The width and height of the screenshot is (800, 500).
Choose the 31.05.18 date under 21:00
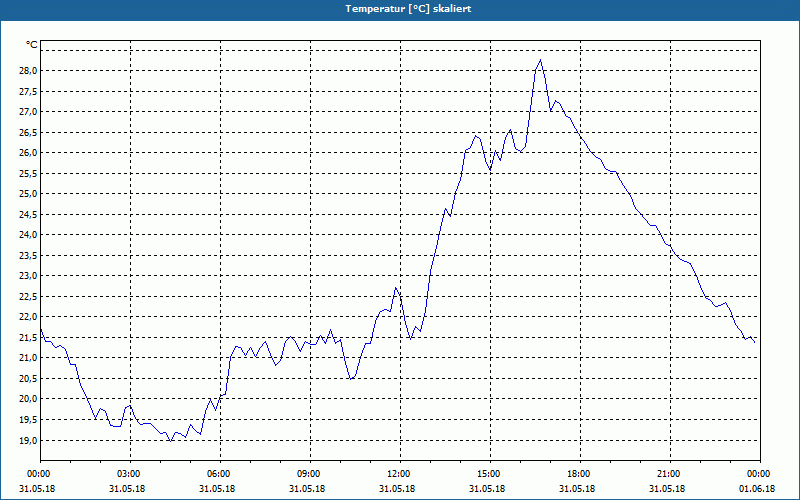tap(667, 488)
